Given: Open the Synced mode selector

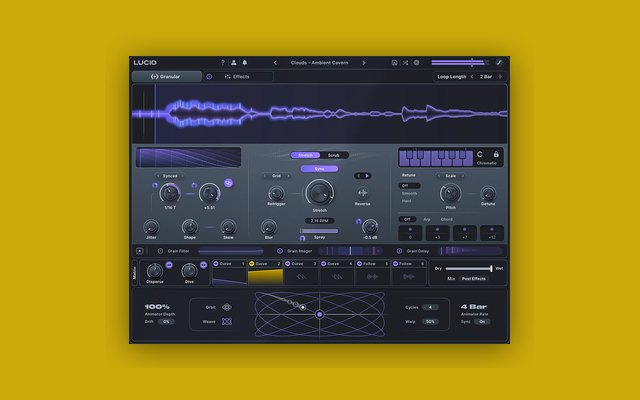Looking at the screenshot, I should 170,176.
